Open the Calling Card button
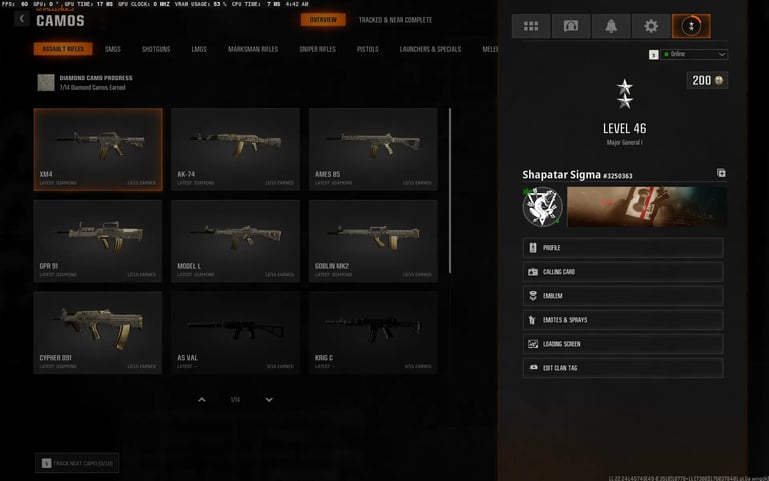This screenshot has height=481, width=769. pyautogui.click(x=623, y=272)
